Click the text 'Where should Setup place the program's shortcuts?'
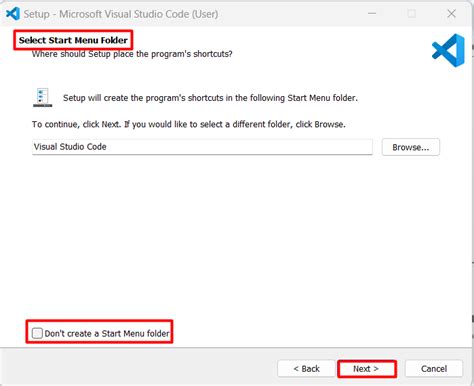This screenshot has width=474, height=386. click(132, 54)
